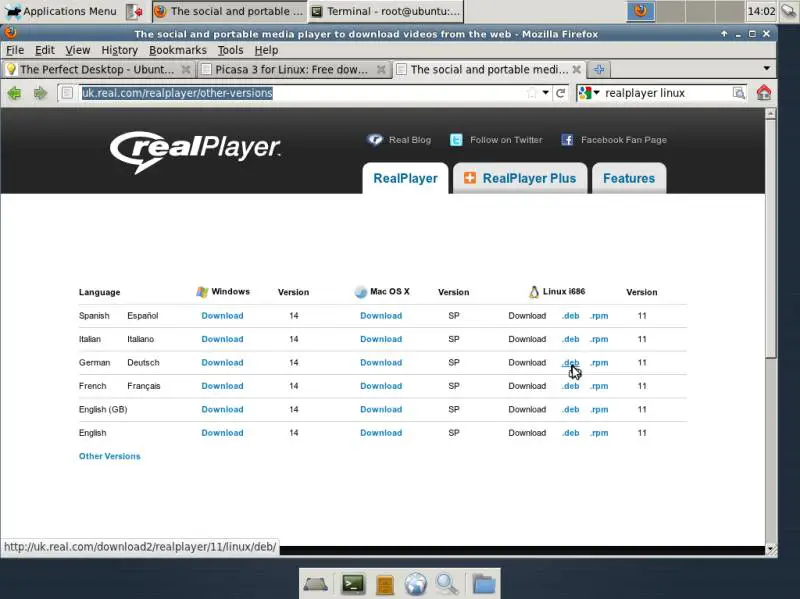
Task: Click the Twitter bird icon
Action: point(456,140)
